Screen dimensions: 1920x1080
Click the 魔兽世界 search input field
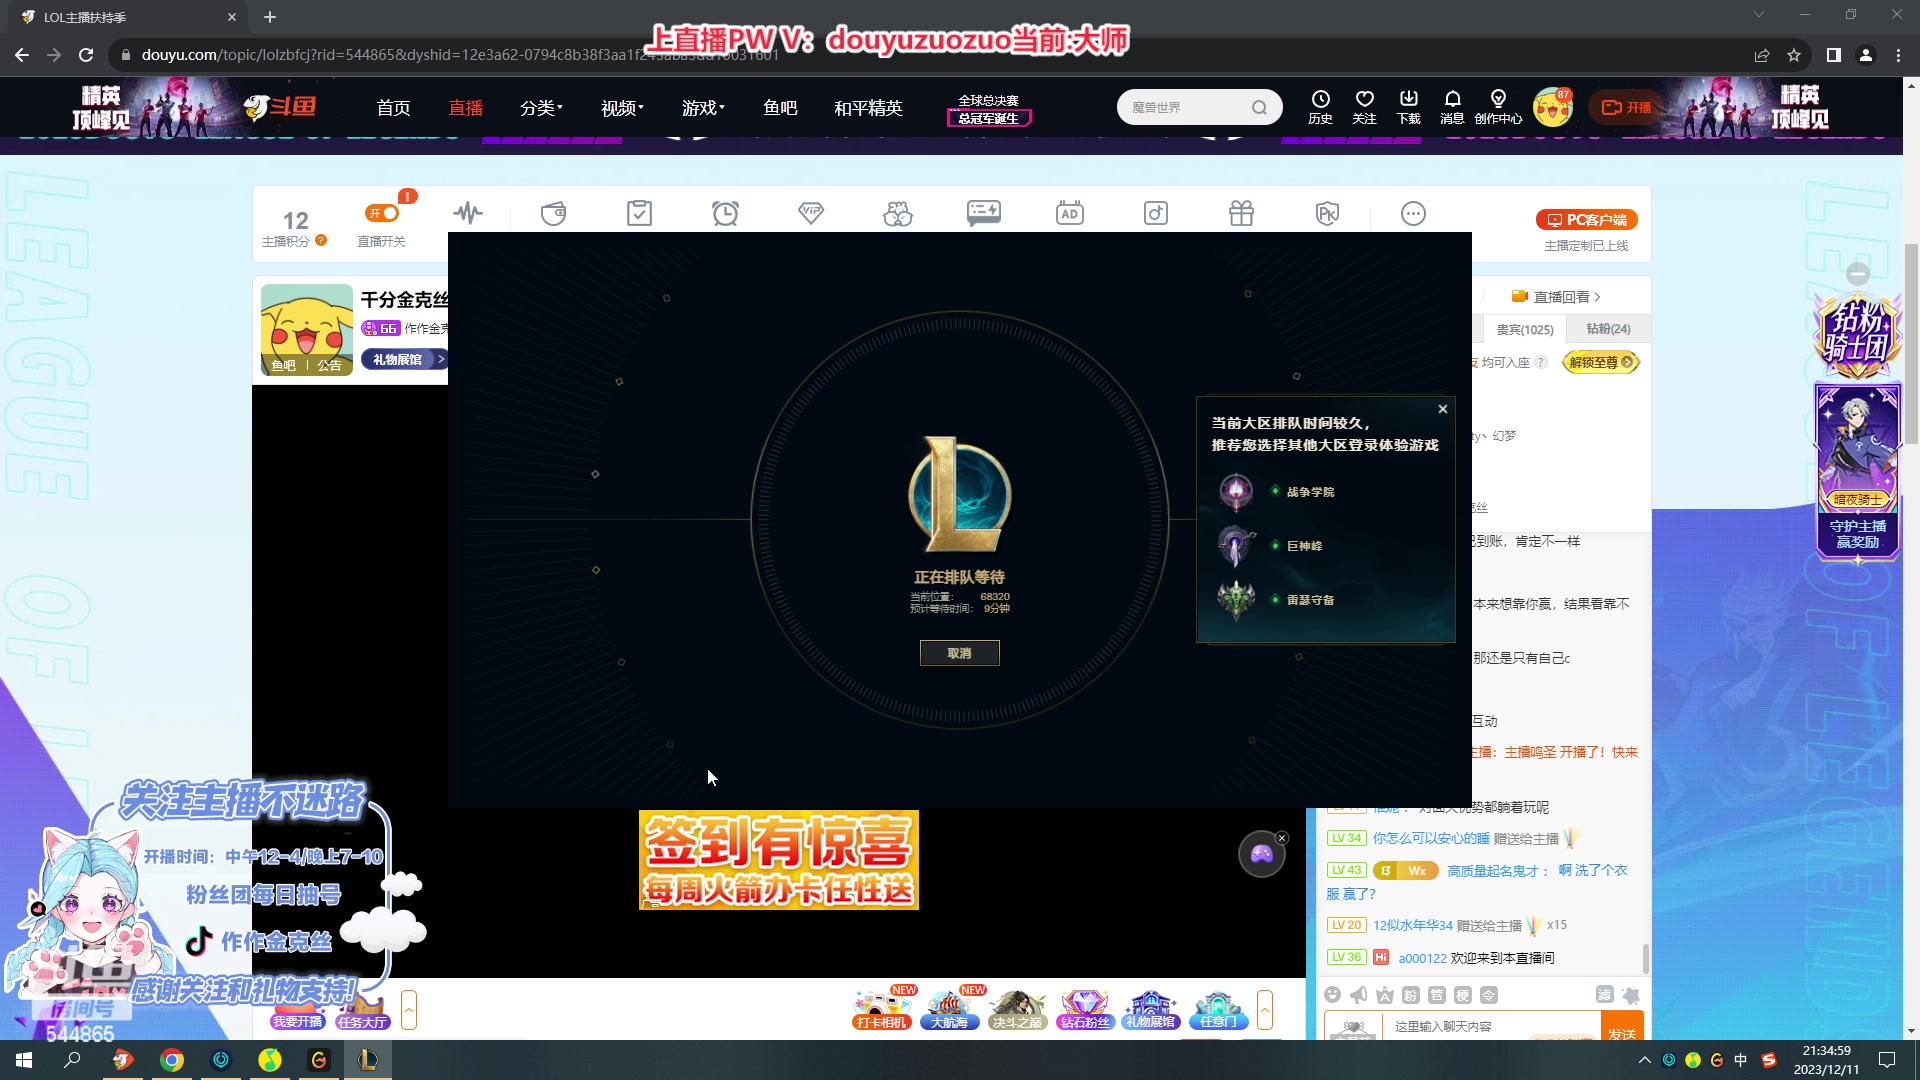click(1185, 107)
